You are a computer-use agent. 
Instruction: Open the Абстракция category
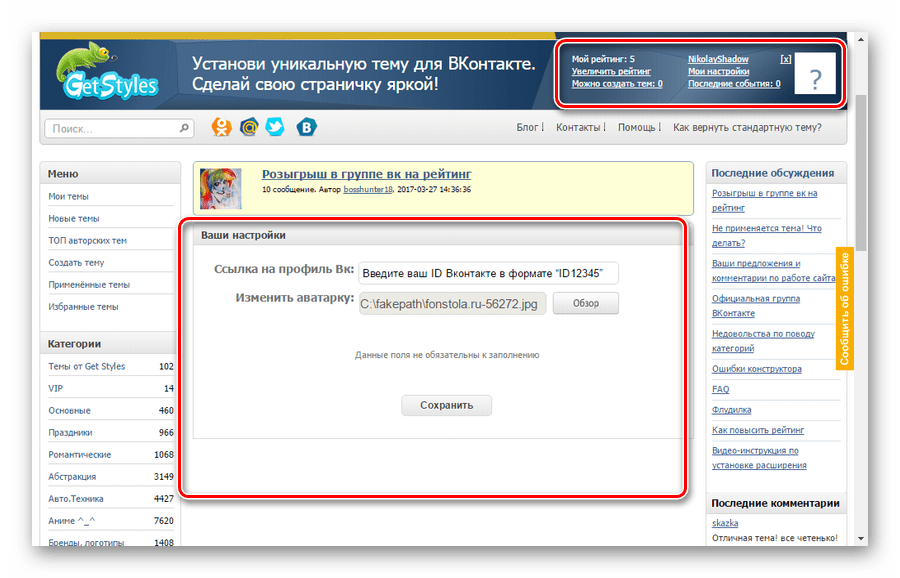[72, 477]
